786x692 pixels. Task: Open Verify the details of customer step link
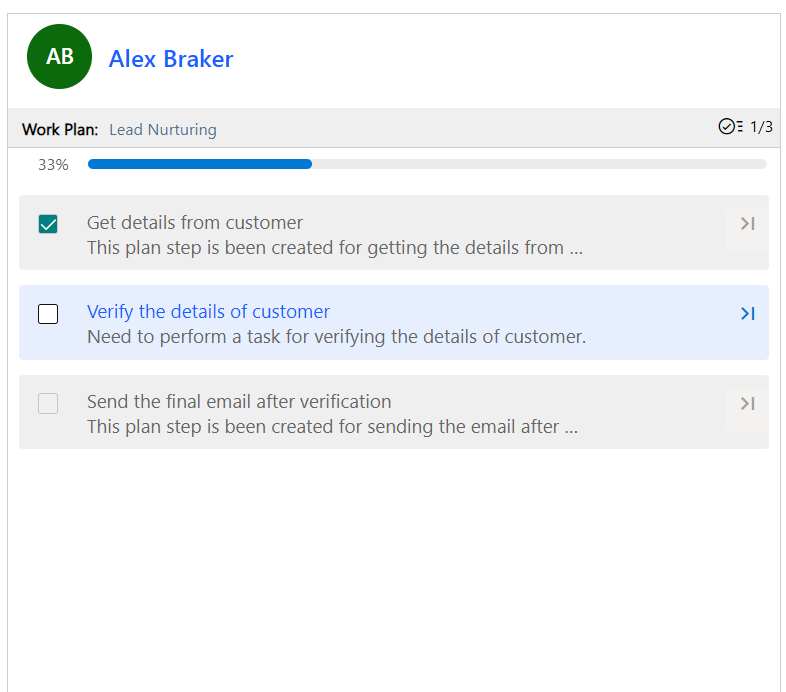208,312
